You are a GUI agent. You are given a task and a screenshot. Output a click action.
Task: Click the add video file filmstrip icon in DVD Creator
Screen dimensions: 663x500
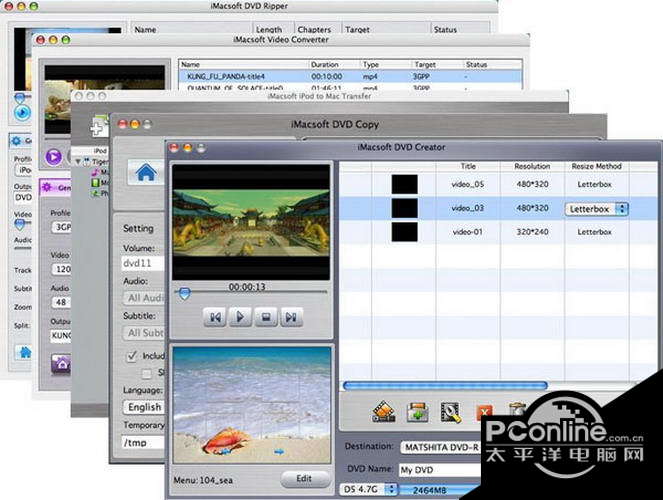coord(384,412)
